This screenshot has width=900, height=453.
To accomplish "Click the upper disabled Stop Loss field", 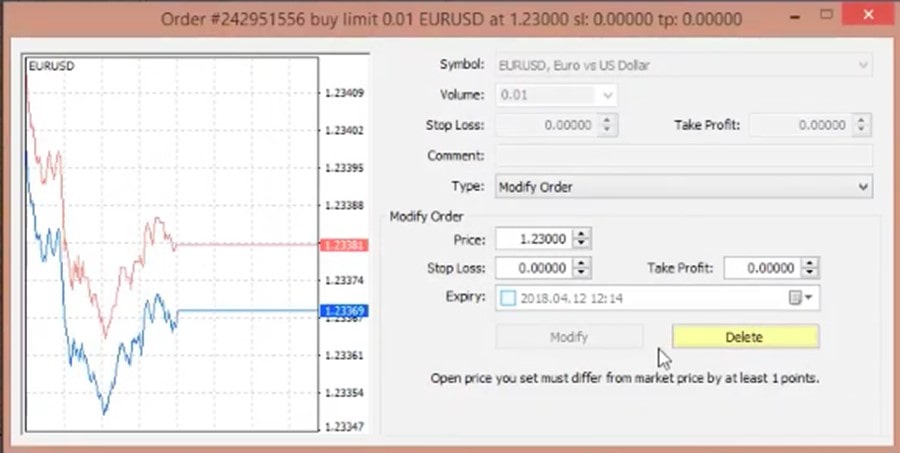I will click(546, 125).
